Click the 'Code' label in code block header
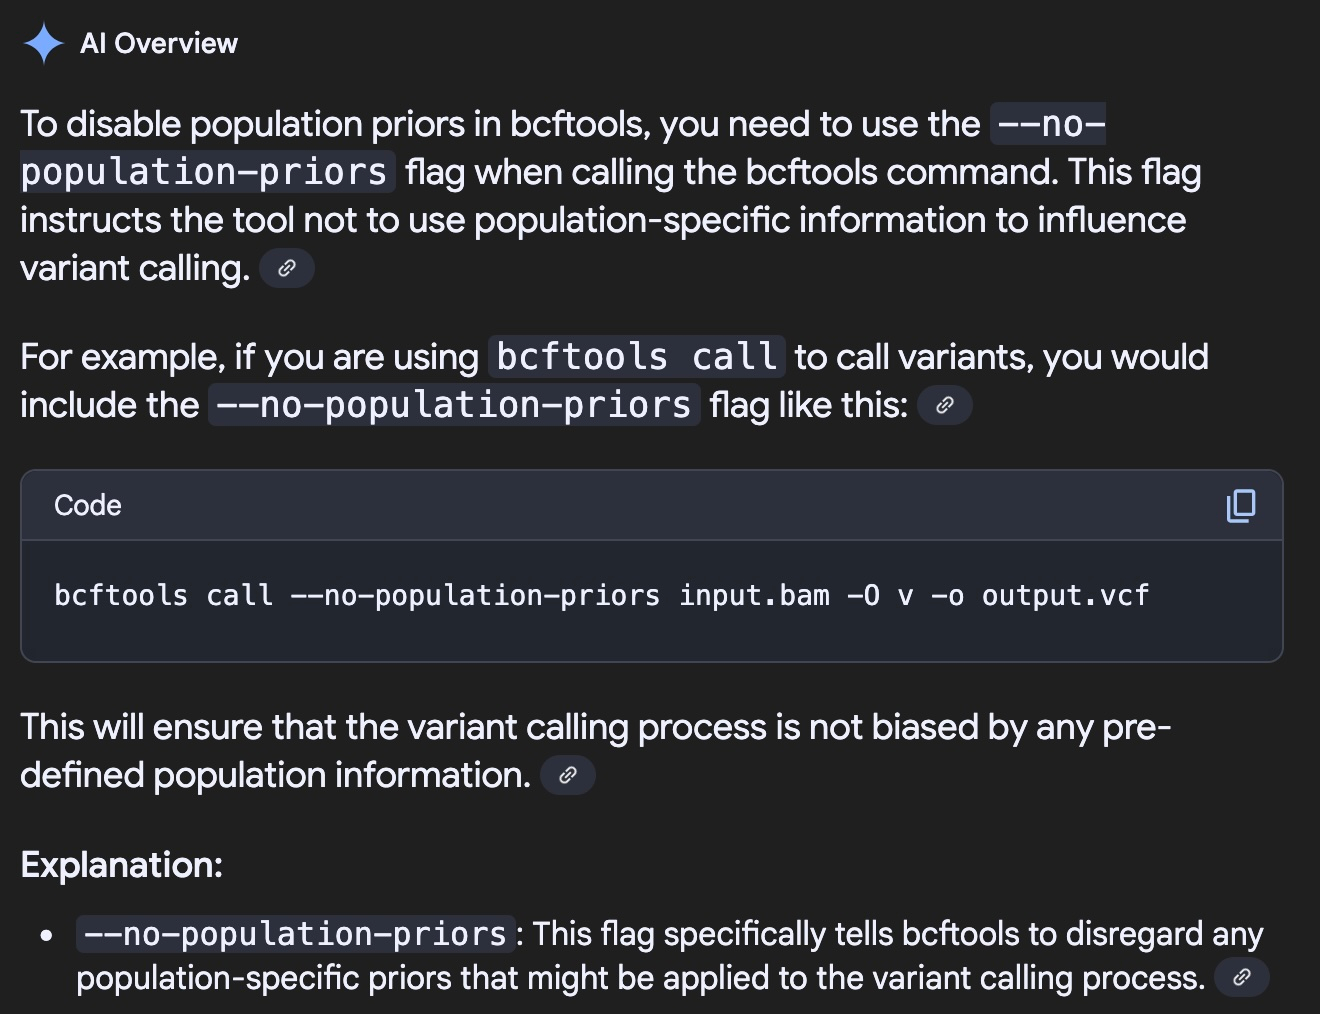Screen dimensions: 1320x1014 (88, 506)
